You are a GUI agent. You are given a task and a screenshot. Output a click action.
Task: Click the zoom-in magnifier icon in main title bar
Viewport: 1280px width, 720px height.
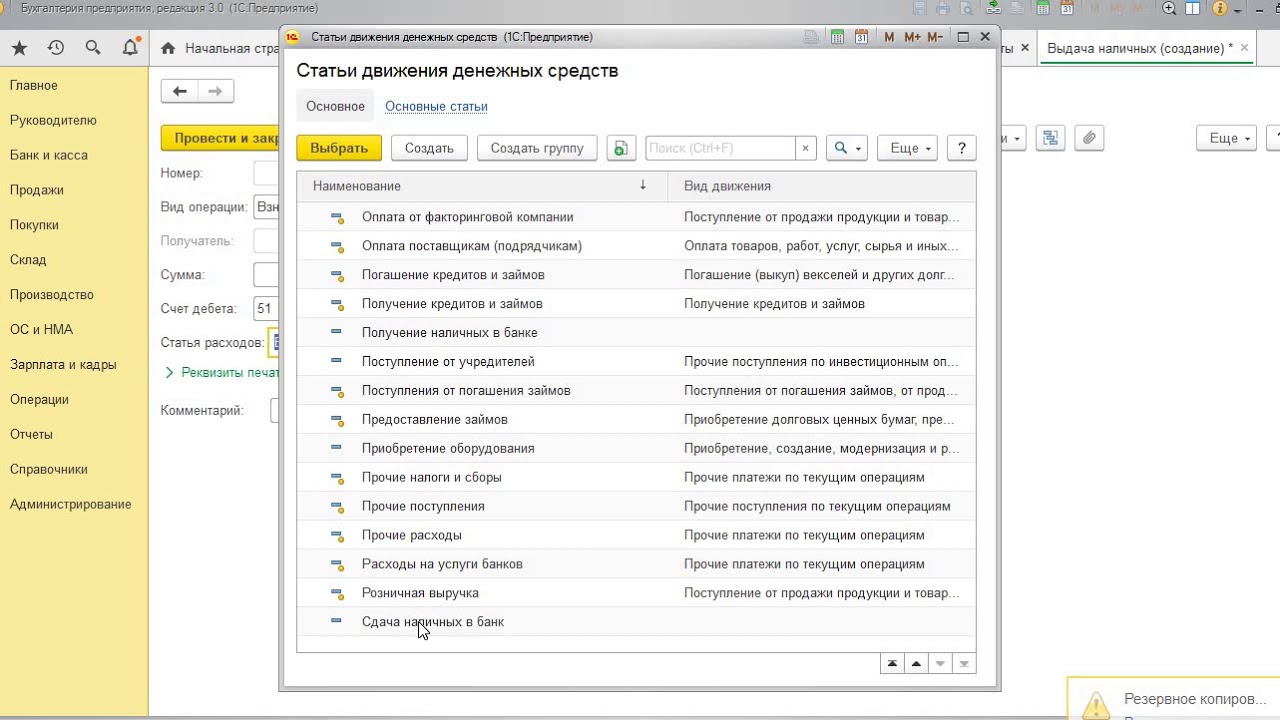[1170, 8]
